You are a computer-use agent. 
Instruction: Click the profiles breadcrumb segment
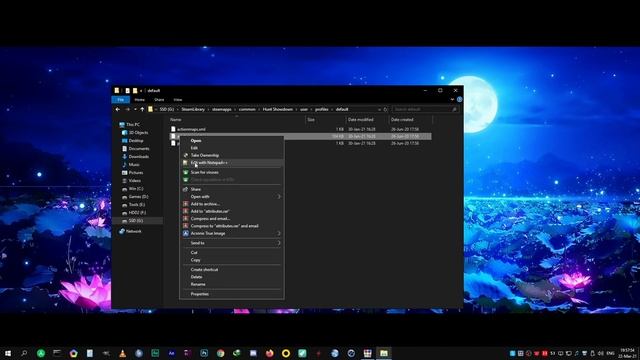(x=322, y=109)
